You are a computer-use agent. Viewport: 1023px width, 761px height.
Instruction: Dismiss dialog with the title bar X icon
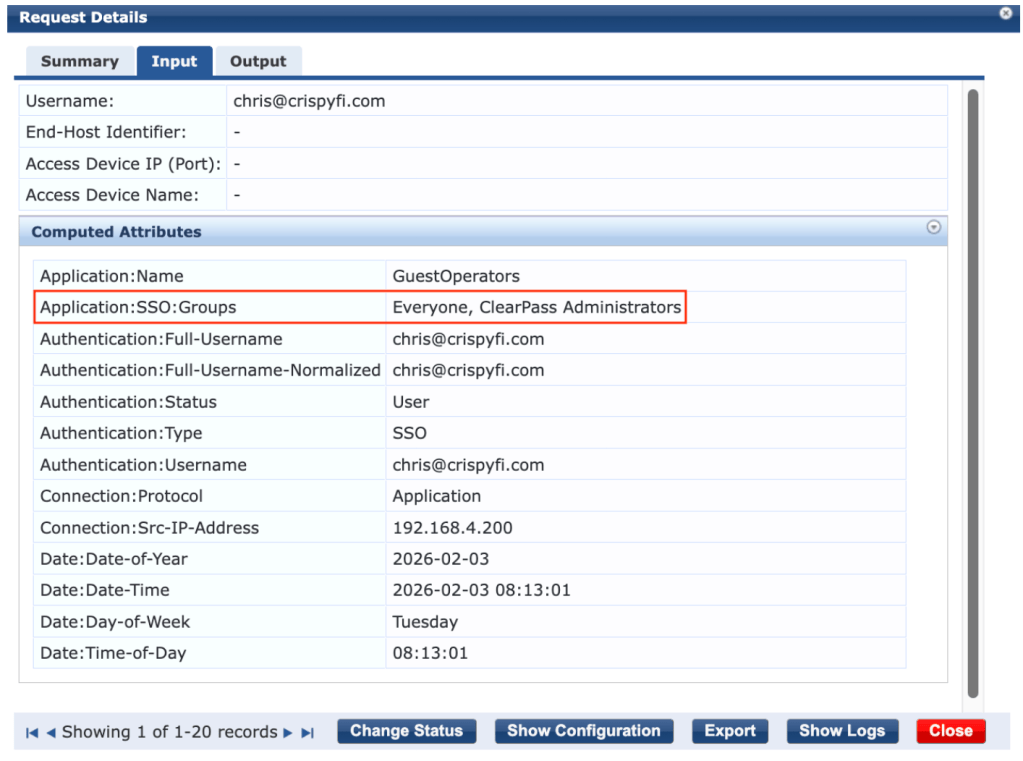pyautogui.click(x=1005, y=14)
